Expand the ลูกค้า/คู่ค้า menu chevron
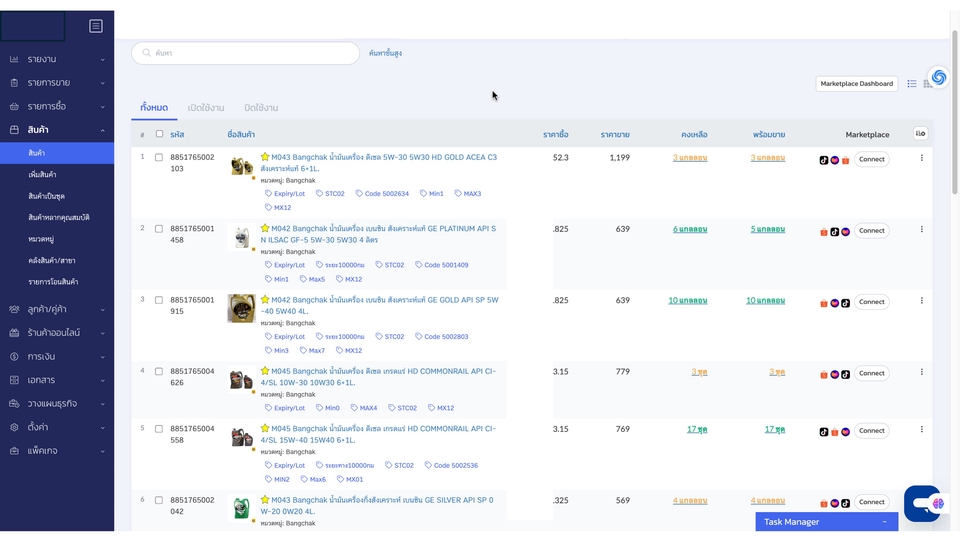Screen dimensions: 960x540 (102, 309)
